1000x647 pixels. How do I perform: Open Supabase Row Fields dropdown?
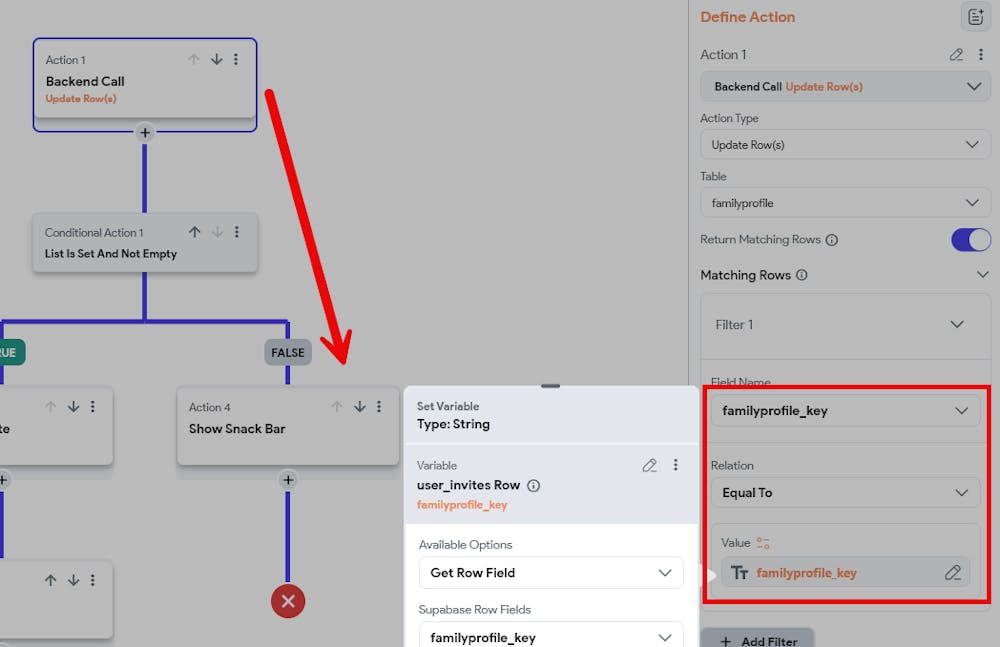pos(551,637)
